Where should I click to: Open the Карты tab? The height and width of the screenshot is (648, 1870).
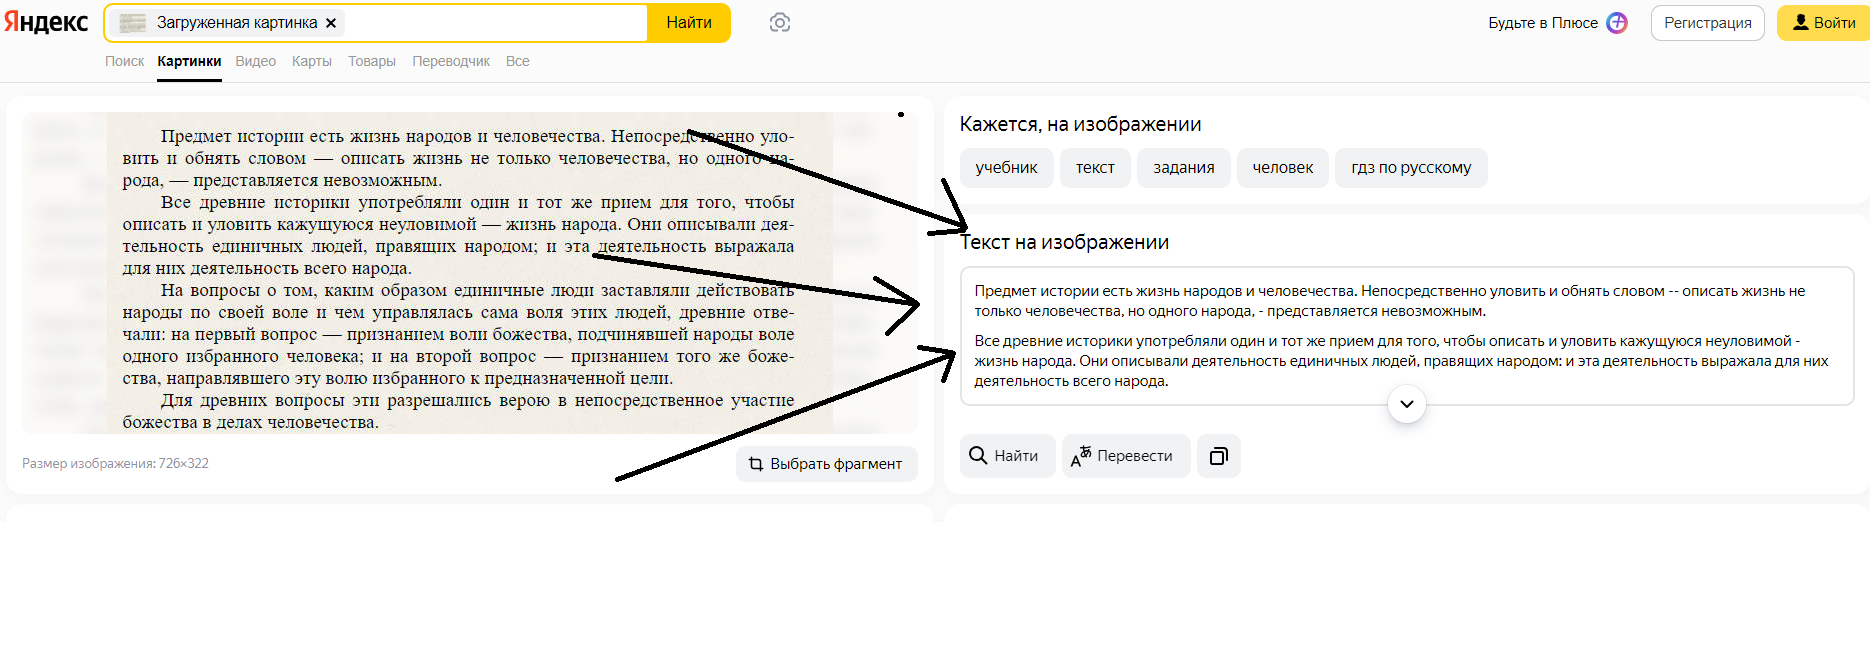311,61
